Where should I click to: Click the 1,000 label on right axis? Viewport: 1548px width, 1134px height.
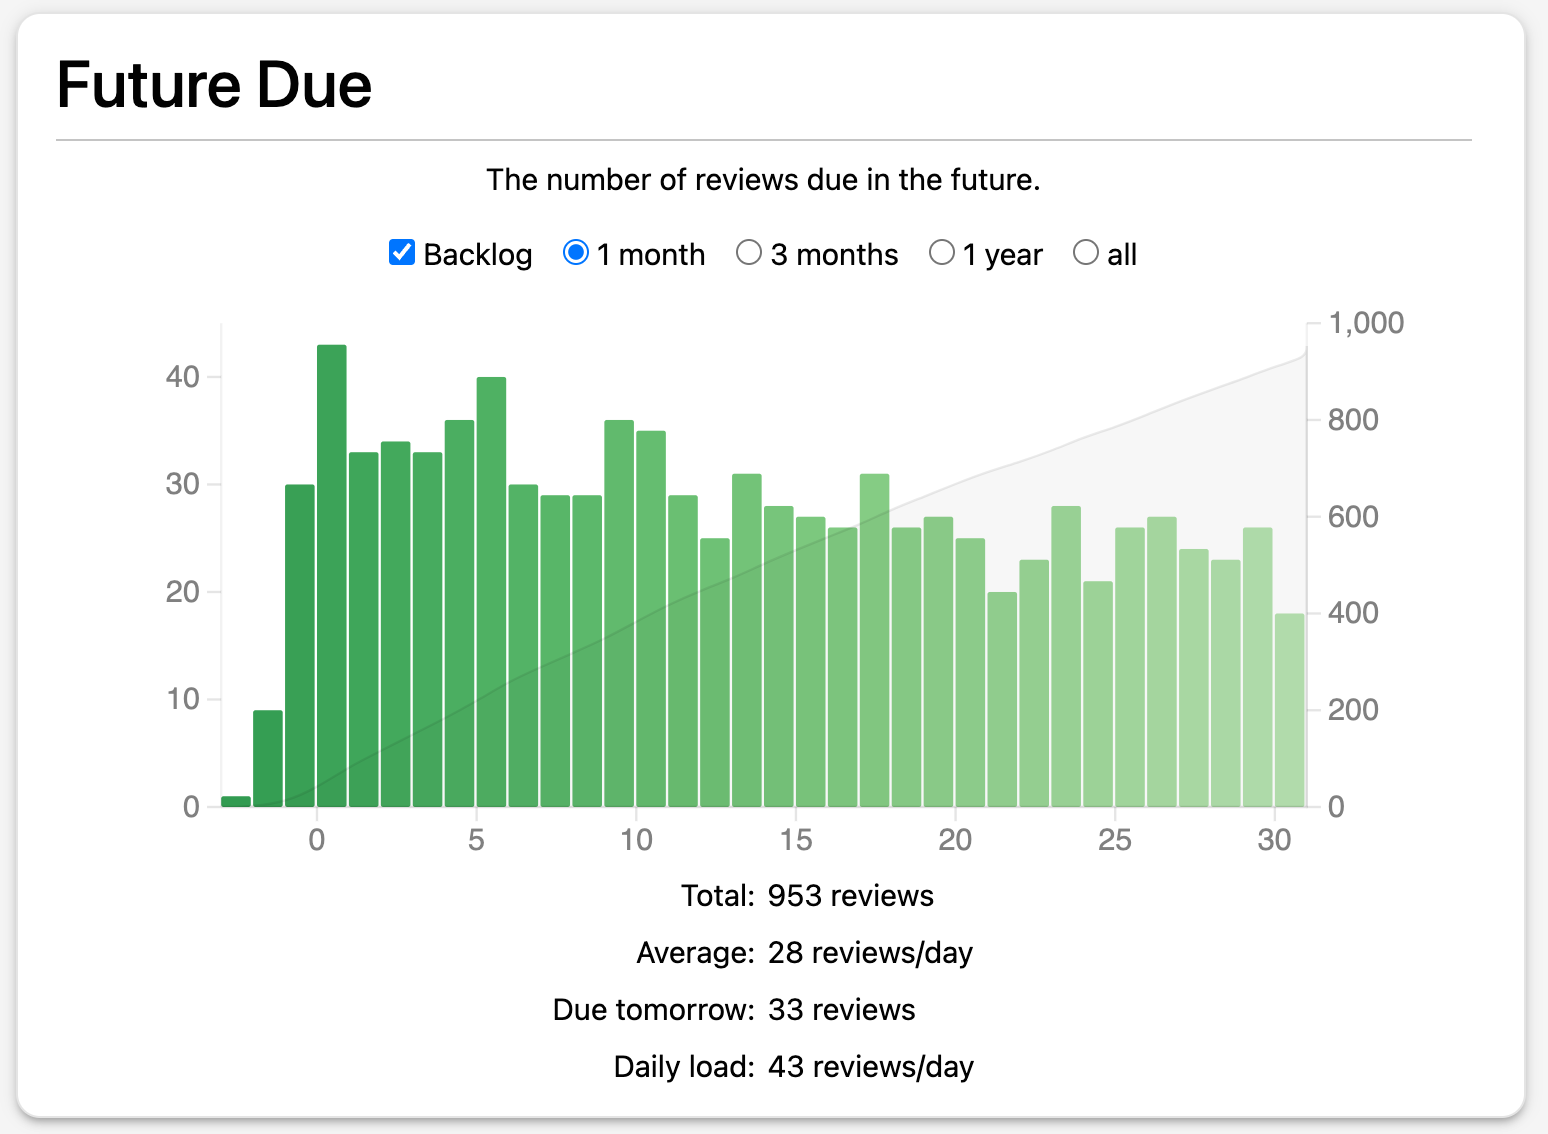coord(1366,323)
